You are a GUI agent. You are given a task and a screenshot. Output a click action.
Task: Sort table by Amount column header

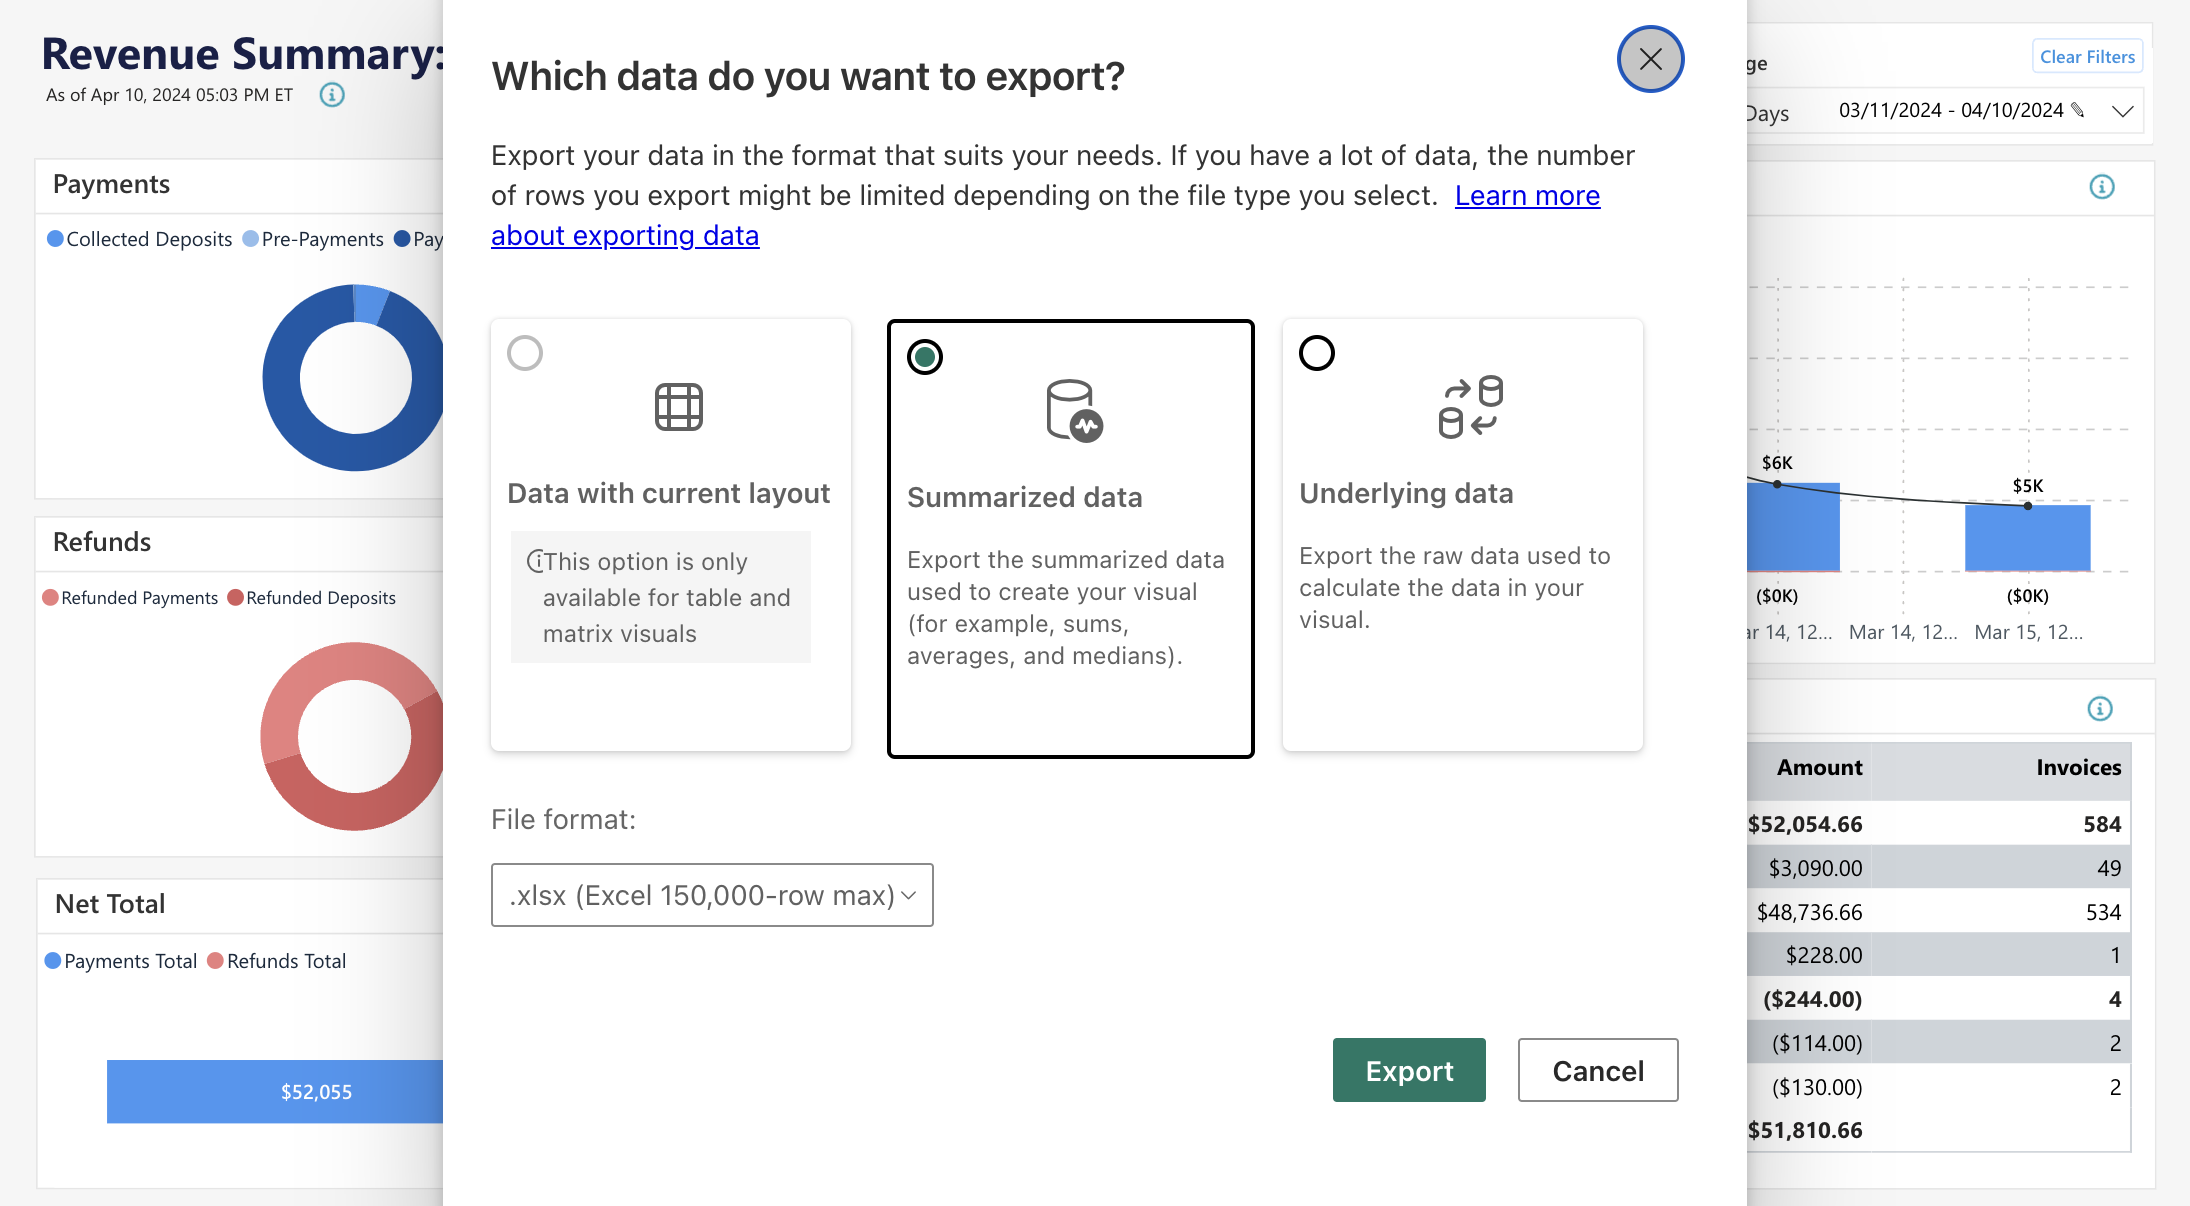pos(1819,767)
